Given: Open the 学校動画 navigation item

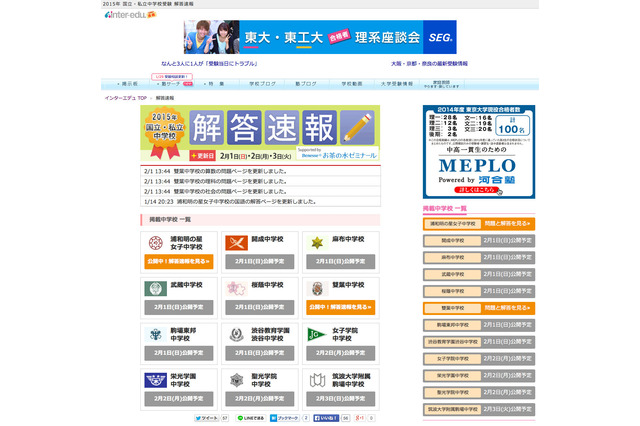Looking at the screenshot, I should pyautogui.click(x=352, y=84).
